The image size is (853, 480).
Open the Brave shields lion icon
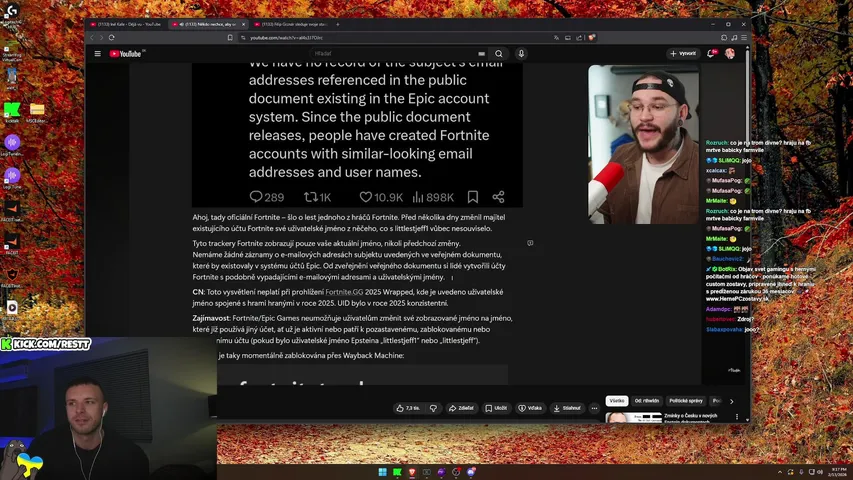coord(591,38)
